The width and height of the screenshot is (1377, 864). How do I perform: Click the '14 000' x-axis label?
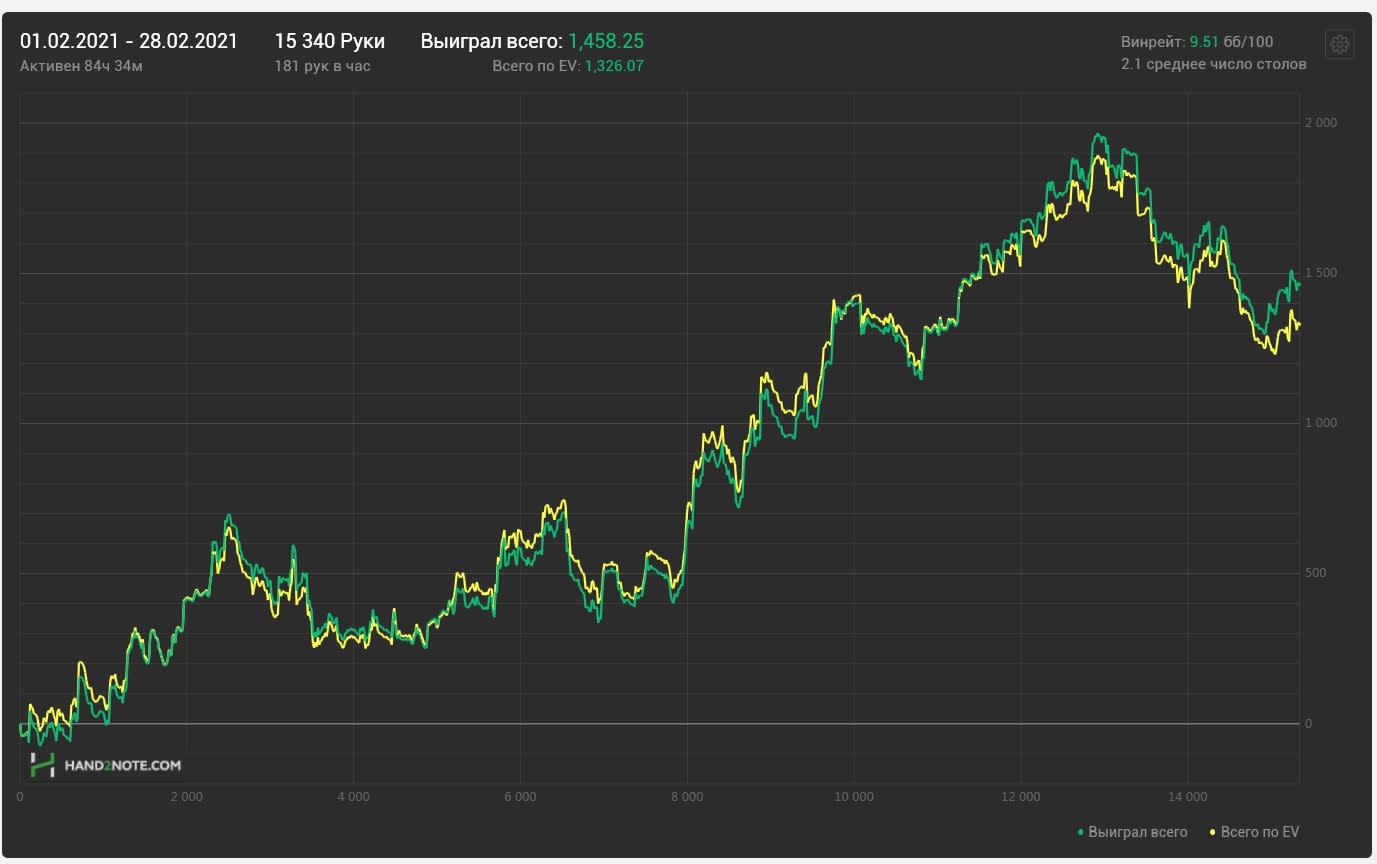click(1187, 797)
